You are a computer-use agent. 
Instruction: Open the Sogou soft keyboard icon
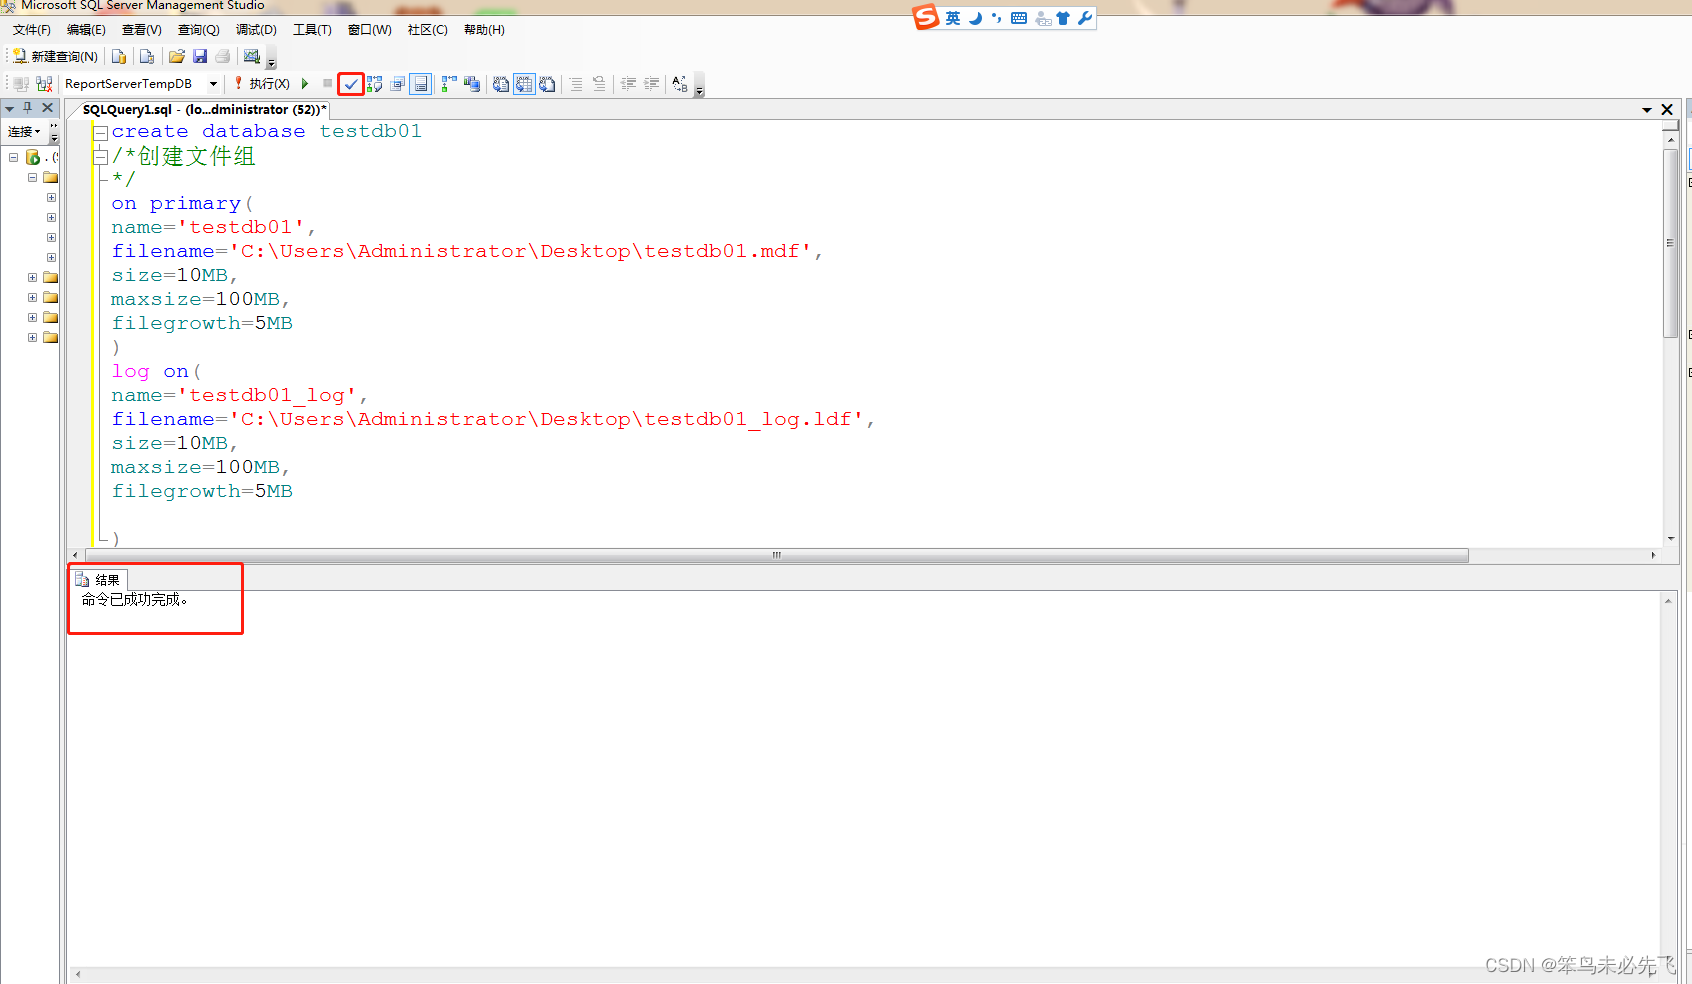coord(1019,18)
